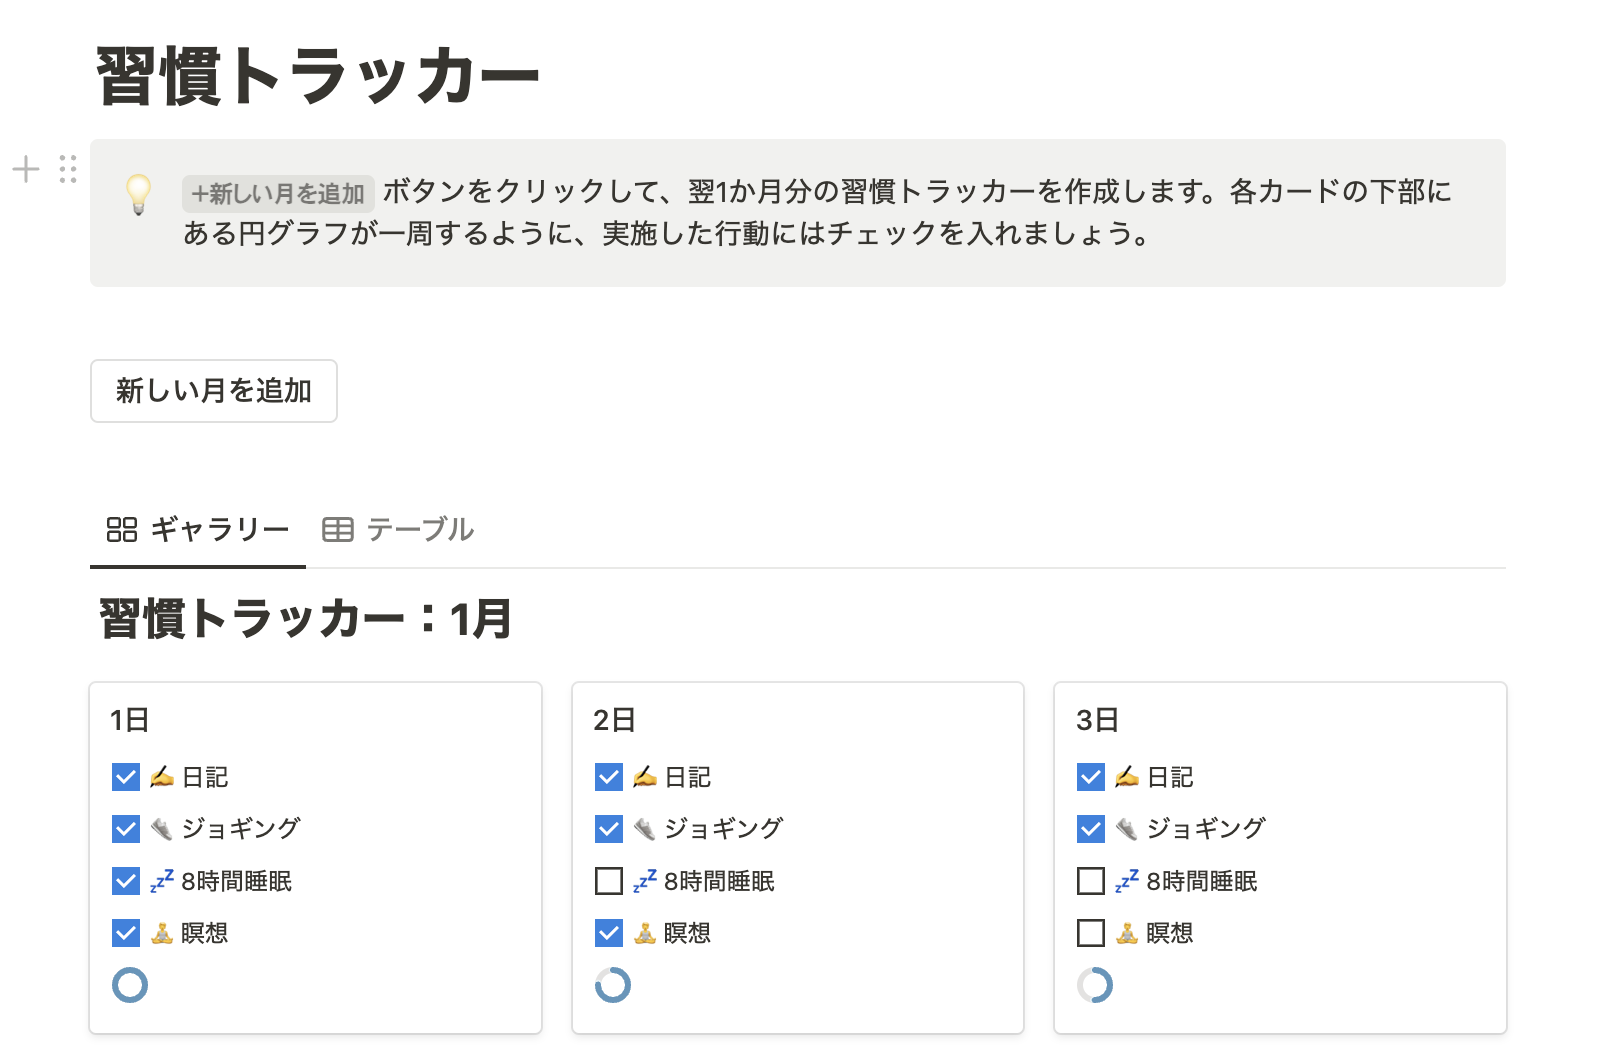Screen dimensions: 1606x1052
Task: Check 8時間睡眠 checkbox in 2日 card
Action: (609, 881)
